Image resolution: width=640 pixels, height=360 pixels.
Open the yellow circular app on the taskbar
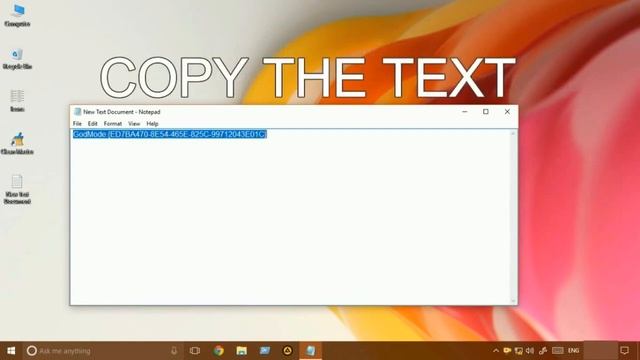[287, 351]
